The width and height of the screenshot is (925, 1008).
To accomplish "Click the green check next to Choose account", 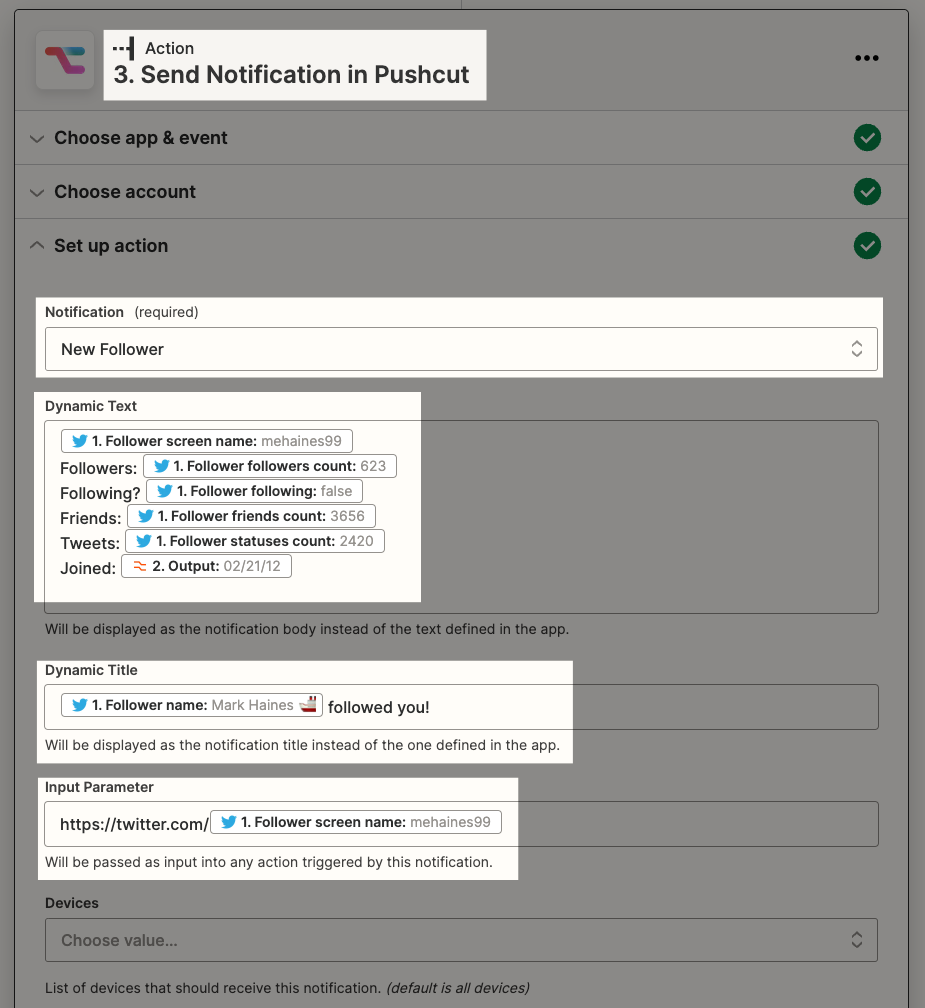I will pyautogui.click(x=867, y=192).
